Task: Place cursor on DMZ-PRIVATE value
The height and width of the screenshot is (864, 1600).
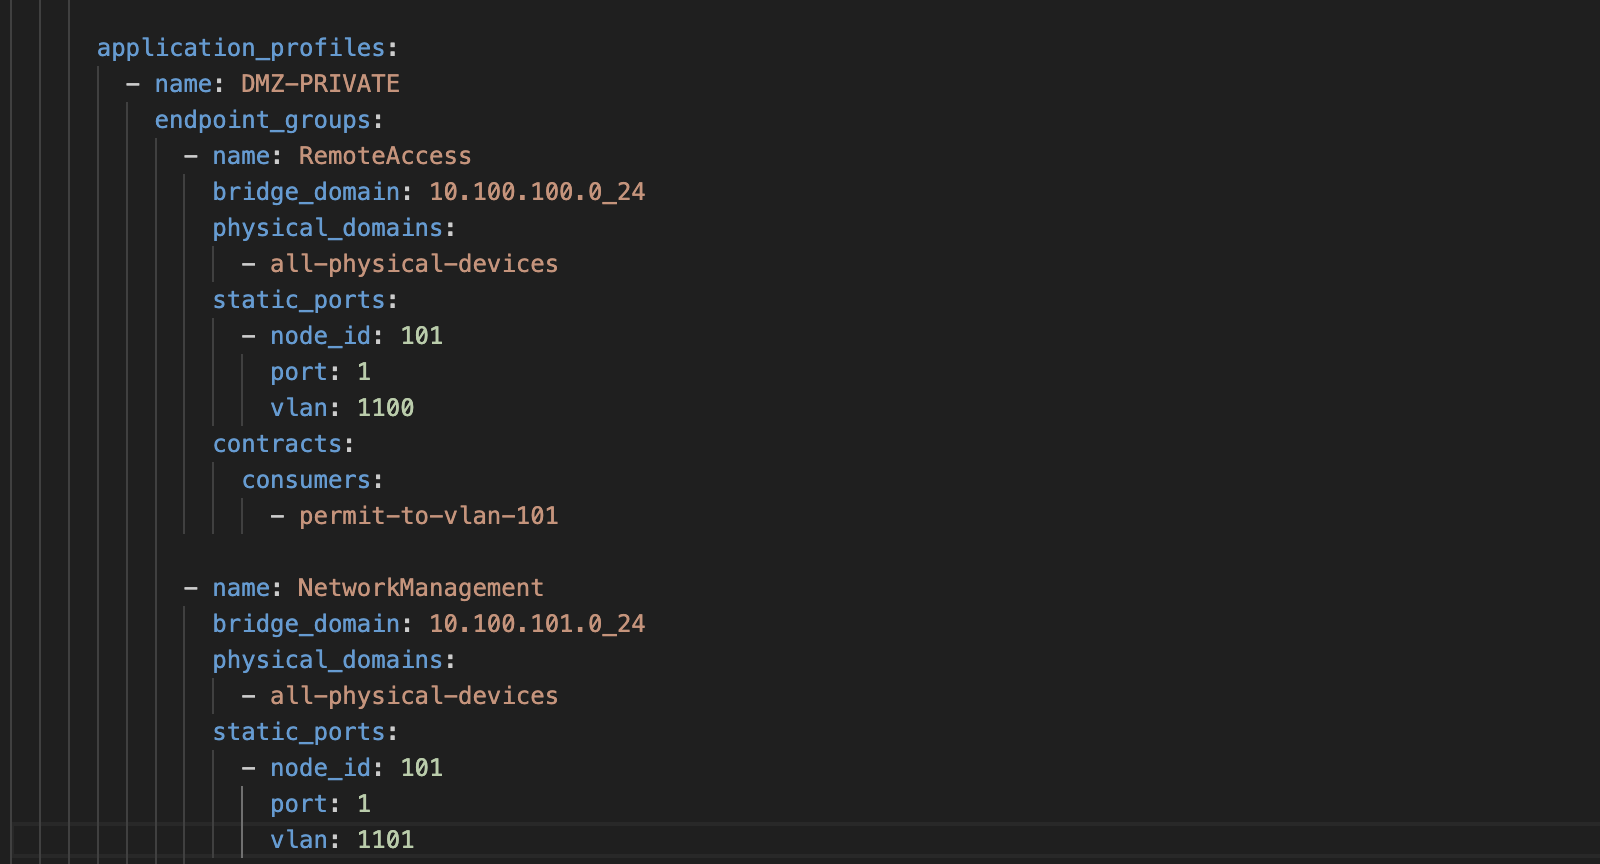Action: (x=320, y=84)
